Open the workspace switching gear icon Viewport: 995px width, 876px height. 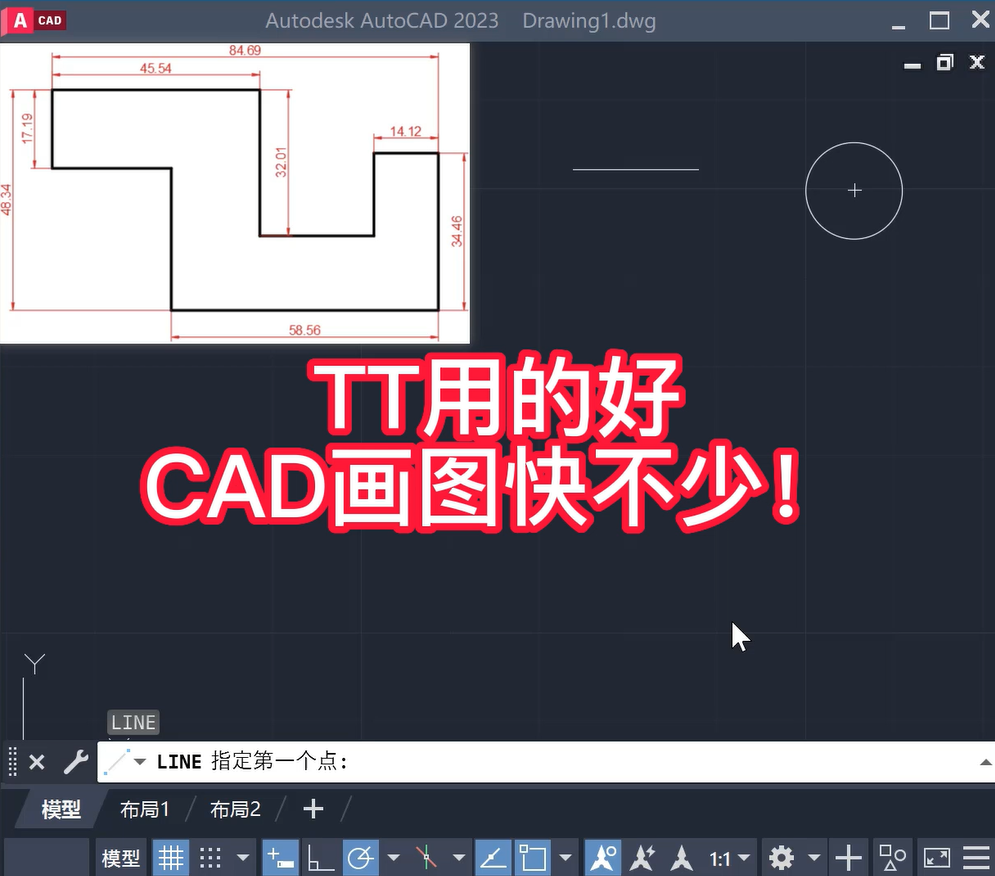[x=781, y=858]
